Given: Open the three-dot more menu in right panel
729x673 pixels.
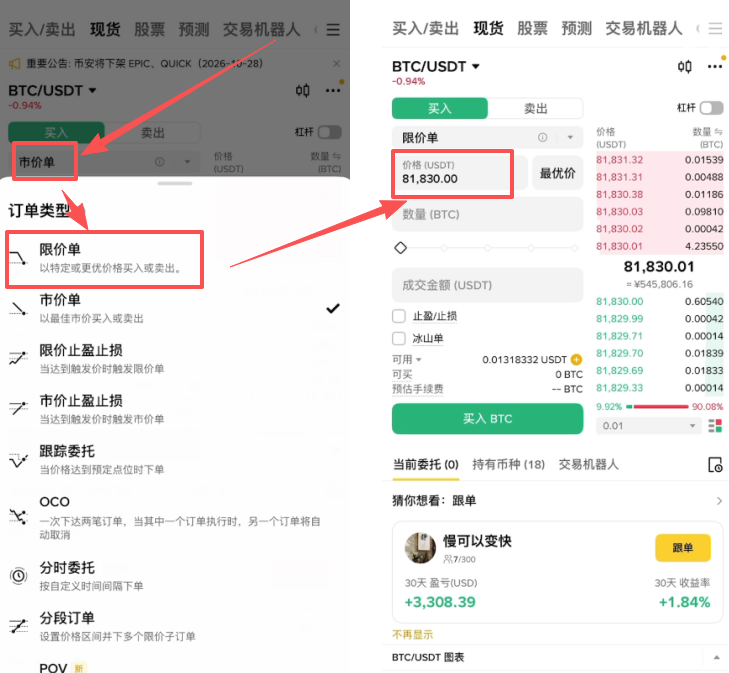Looking at the screenshot, I should pyautogui.click(x=715, y=67).
